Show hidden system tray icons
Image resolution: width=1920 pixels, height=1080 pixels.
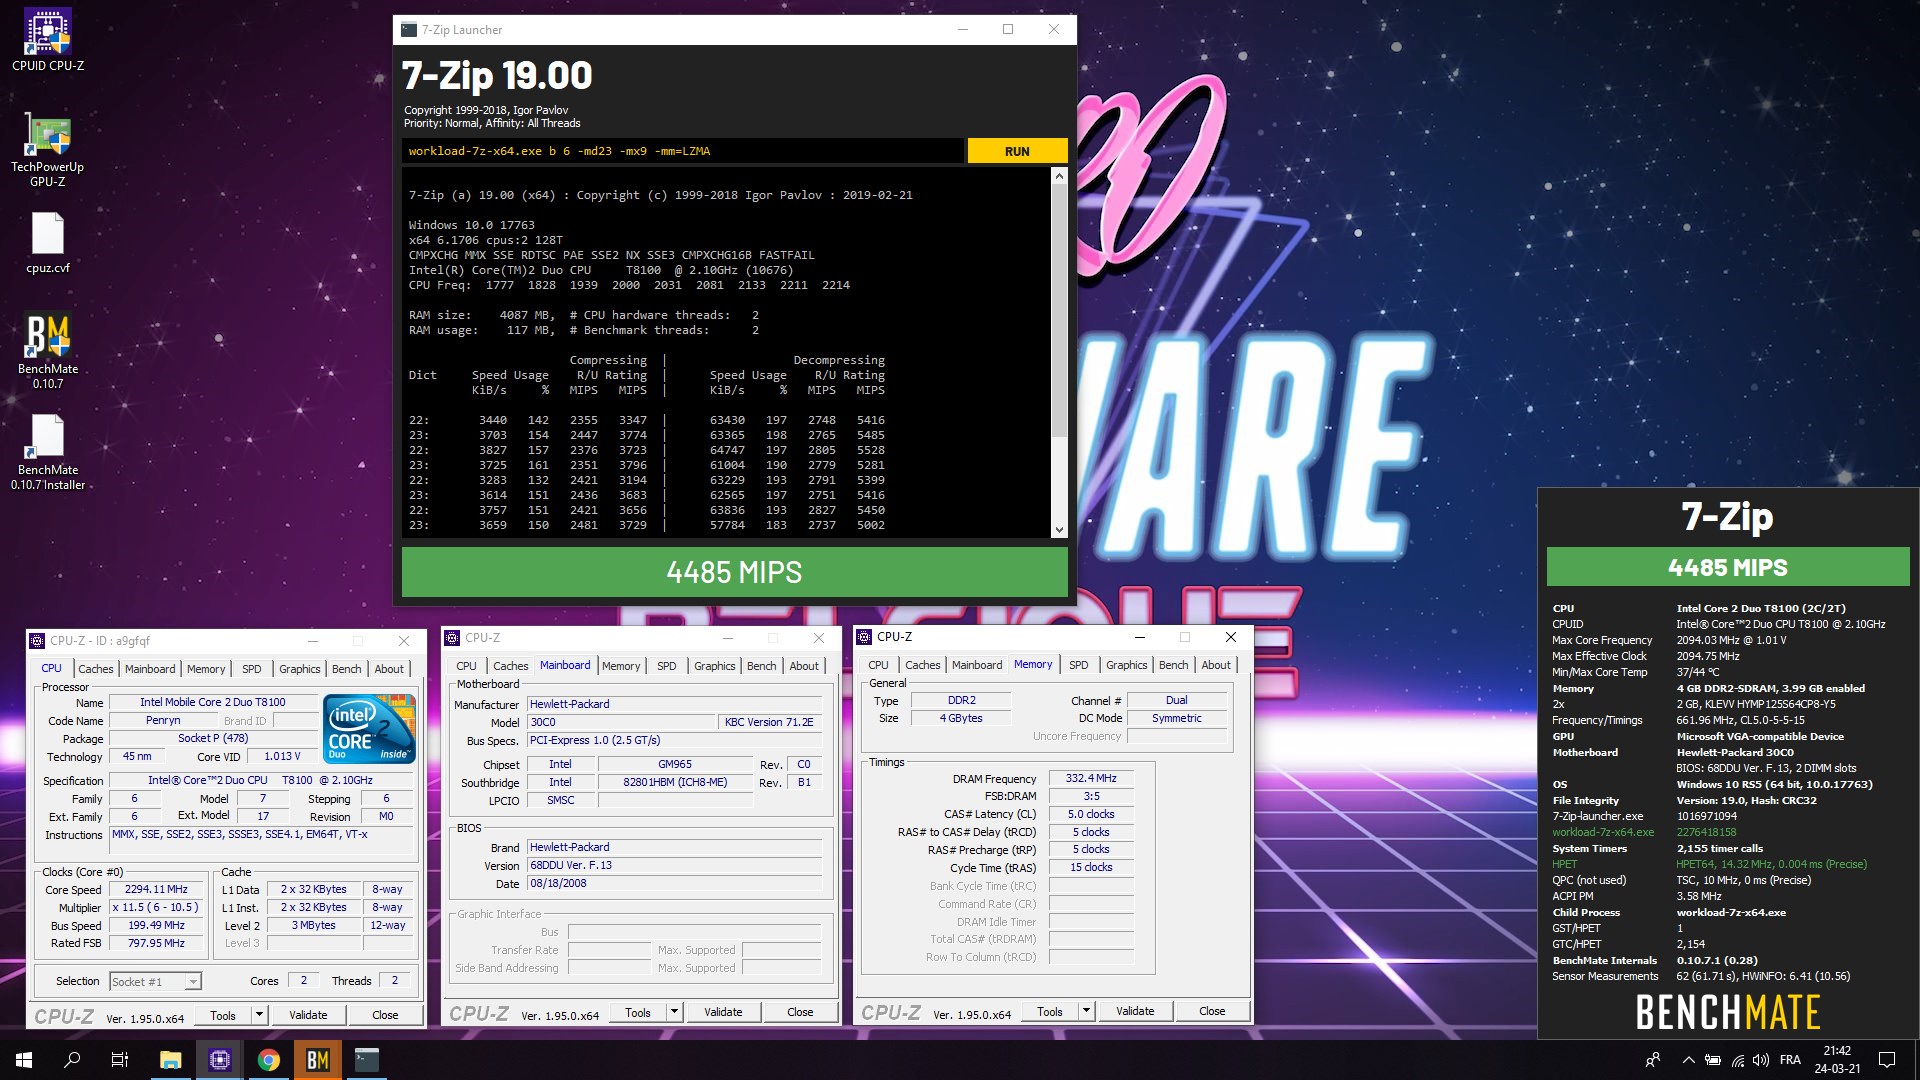tap(1688, 1060)
